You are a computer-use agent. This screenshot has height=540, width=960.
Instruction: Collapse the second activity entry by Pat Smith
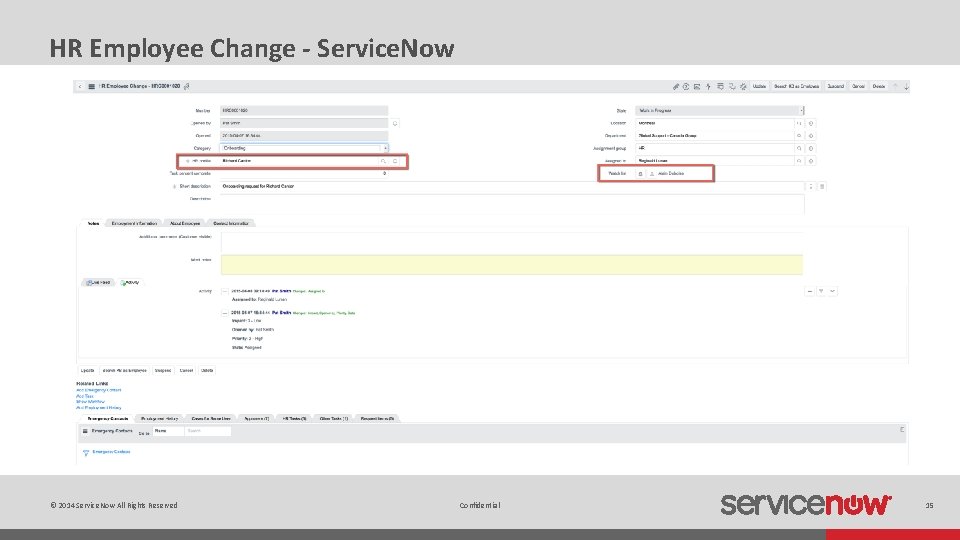tap(225, 313)
